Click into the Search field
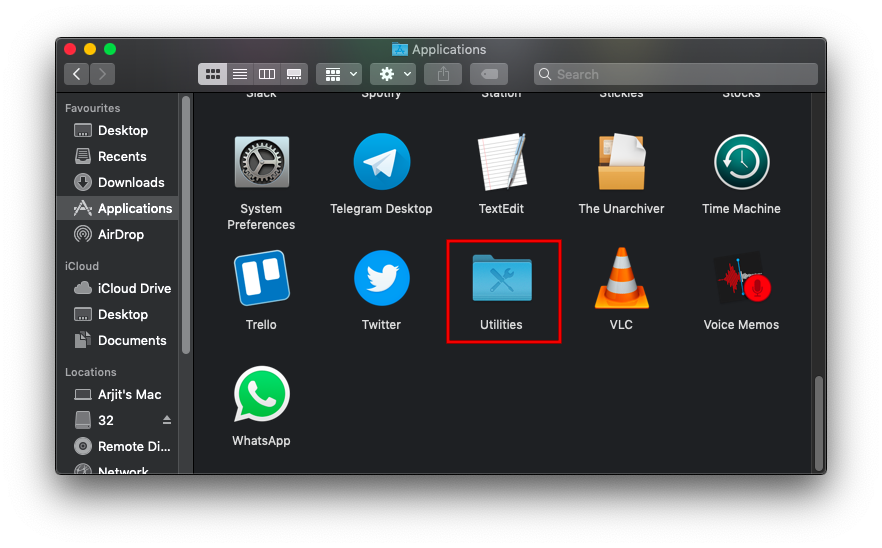882x548 pixels. pyautogui.click(x=676, y=74)
